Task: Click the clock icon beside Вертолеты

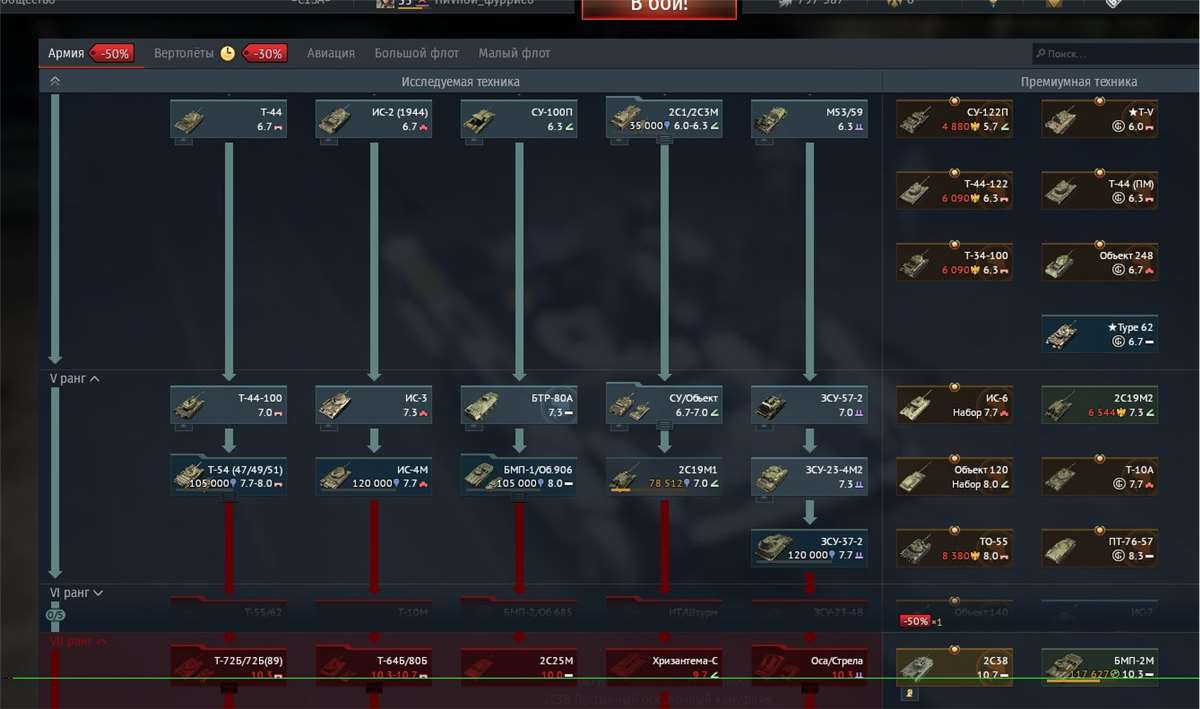Action: (228, 53)
